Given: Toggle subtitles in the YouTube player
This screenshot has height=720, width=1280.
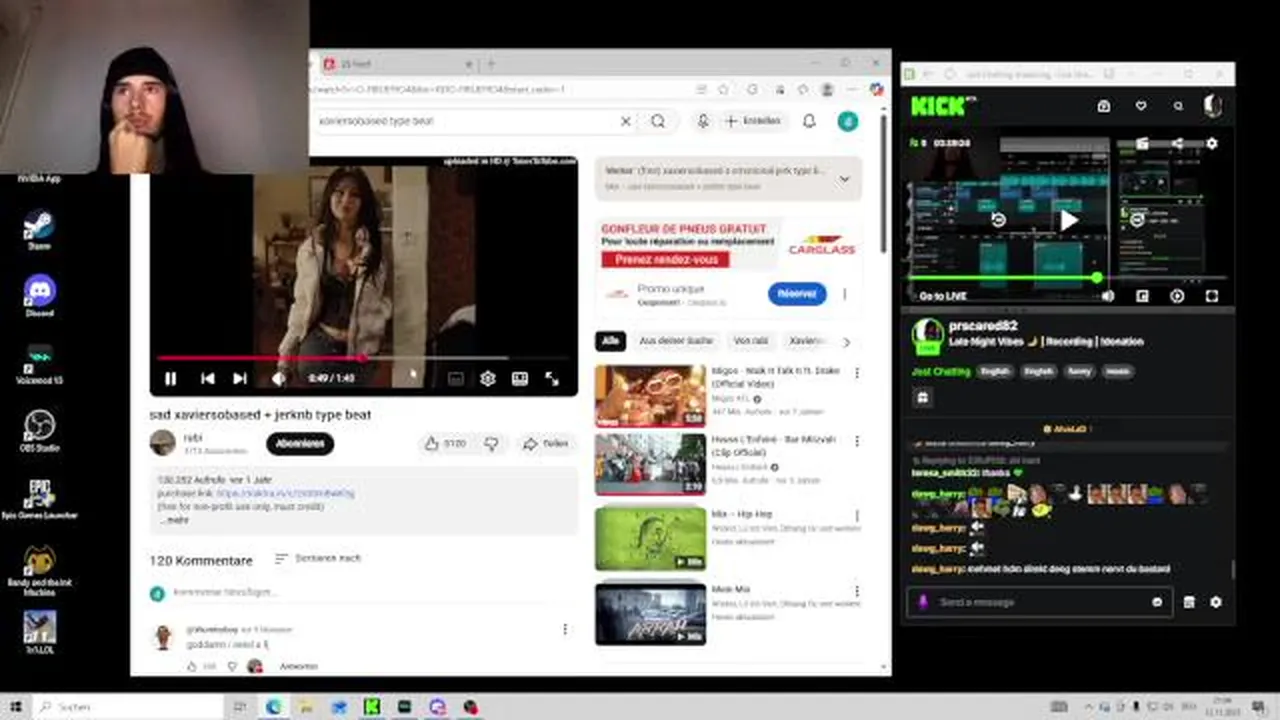Looking at the screenshot, I should click(455, 379).
